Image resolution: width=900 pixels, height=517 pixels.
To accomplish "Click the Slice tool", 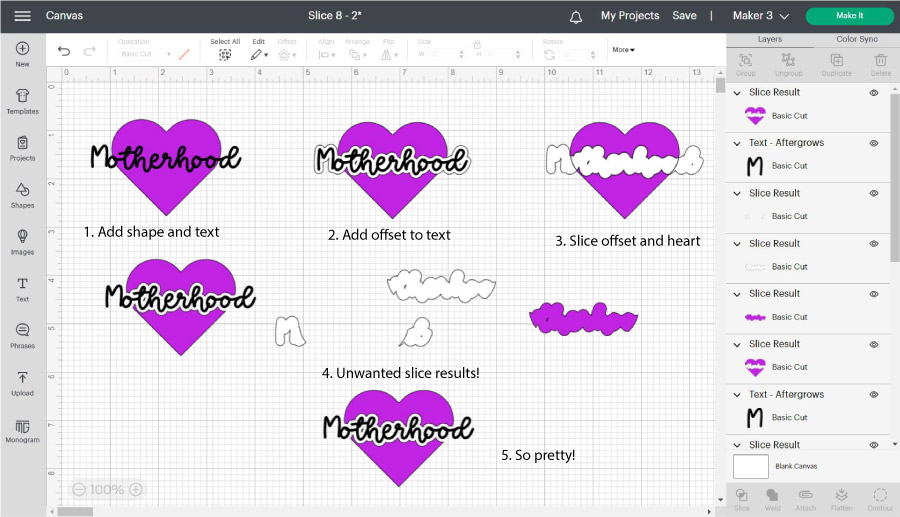I will click(742, 499).
